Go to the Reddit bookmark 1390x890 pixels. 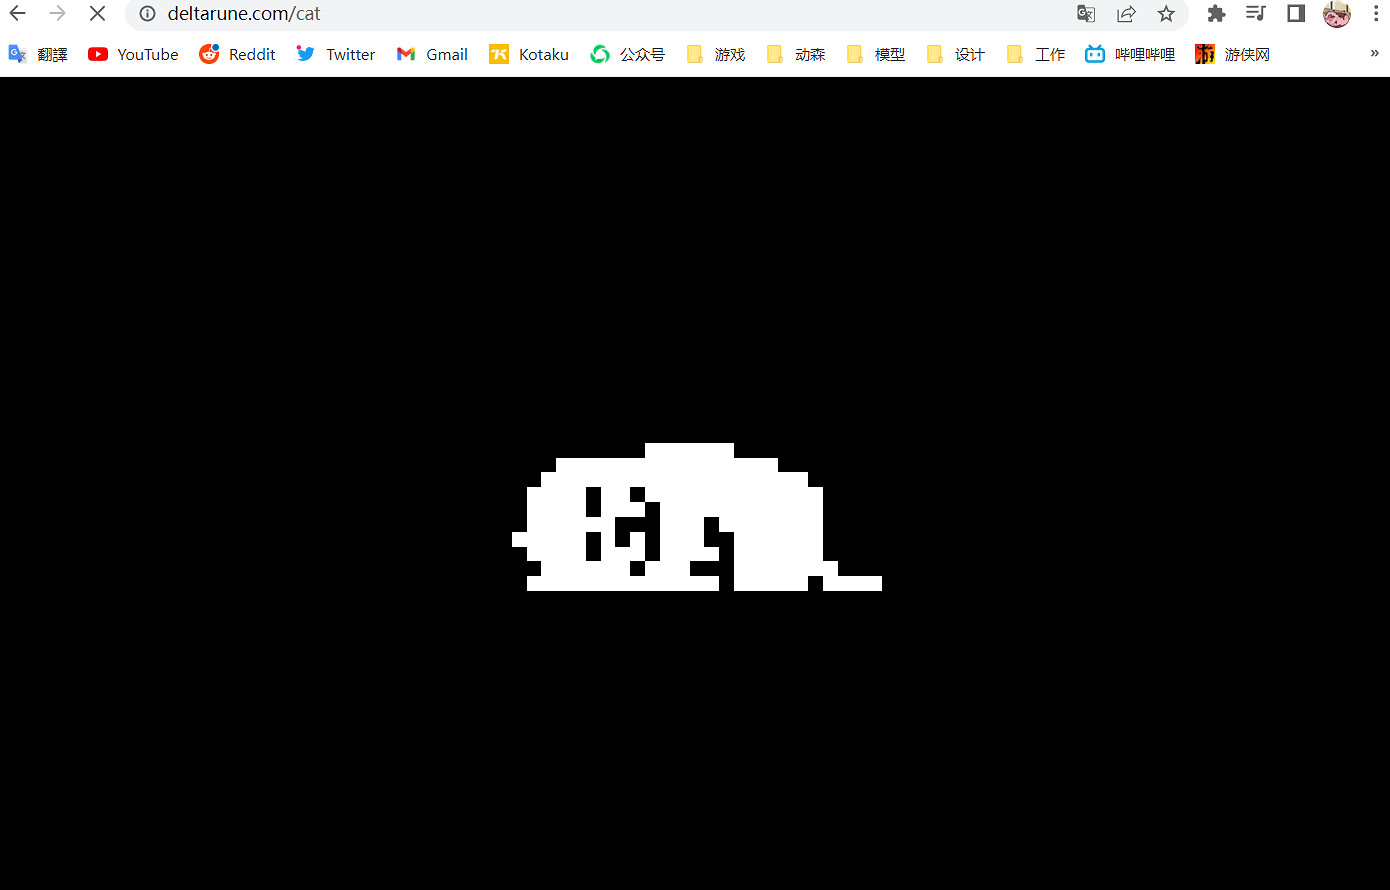coord(237,54)
